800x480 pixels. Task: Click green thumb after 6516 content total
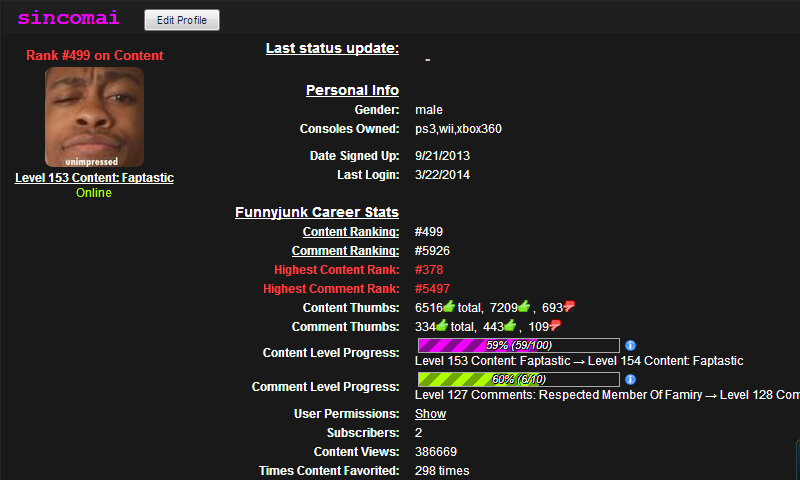pyautogui.click(x=449, y=307)
